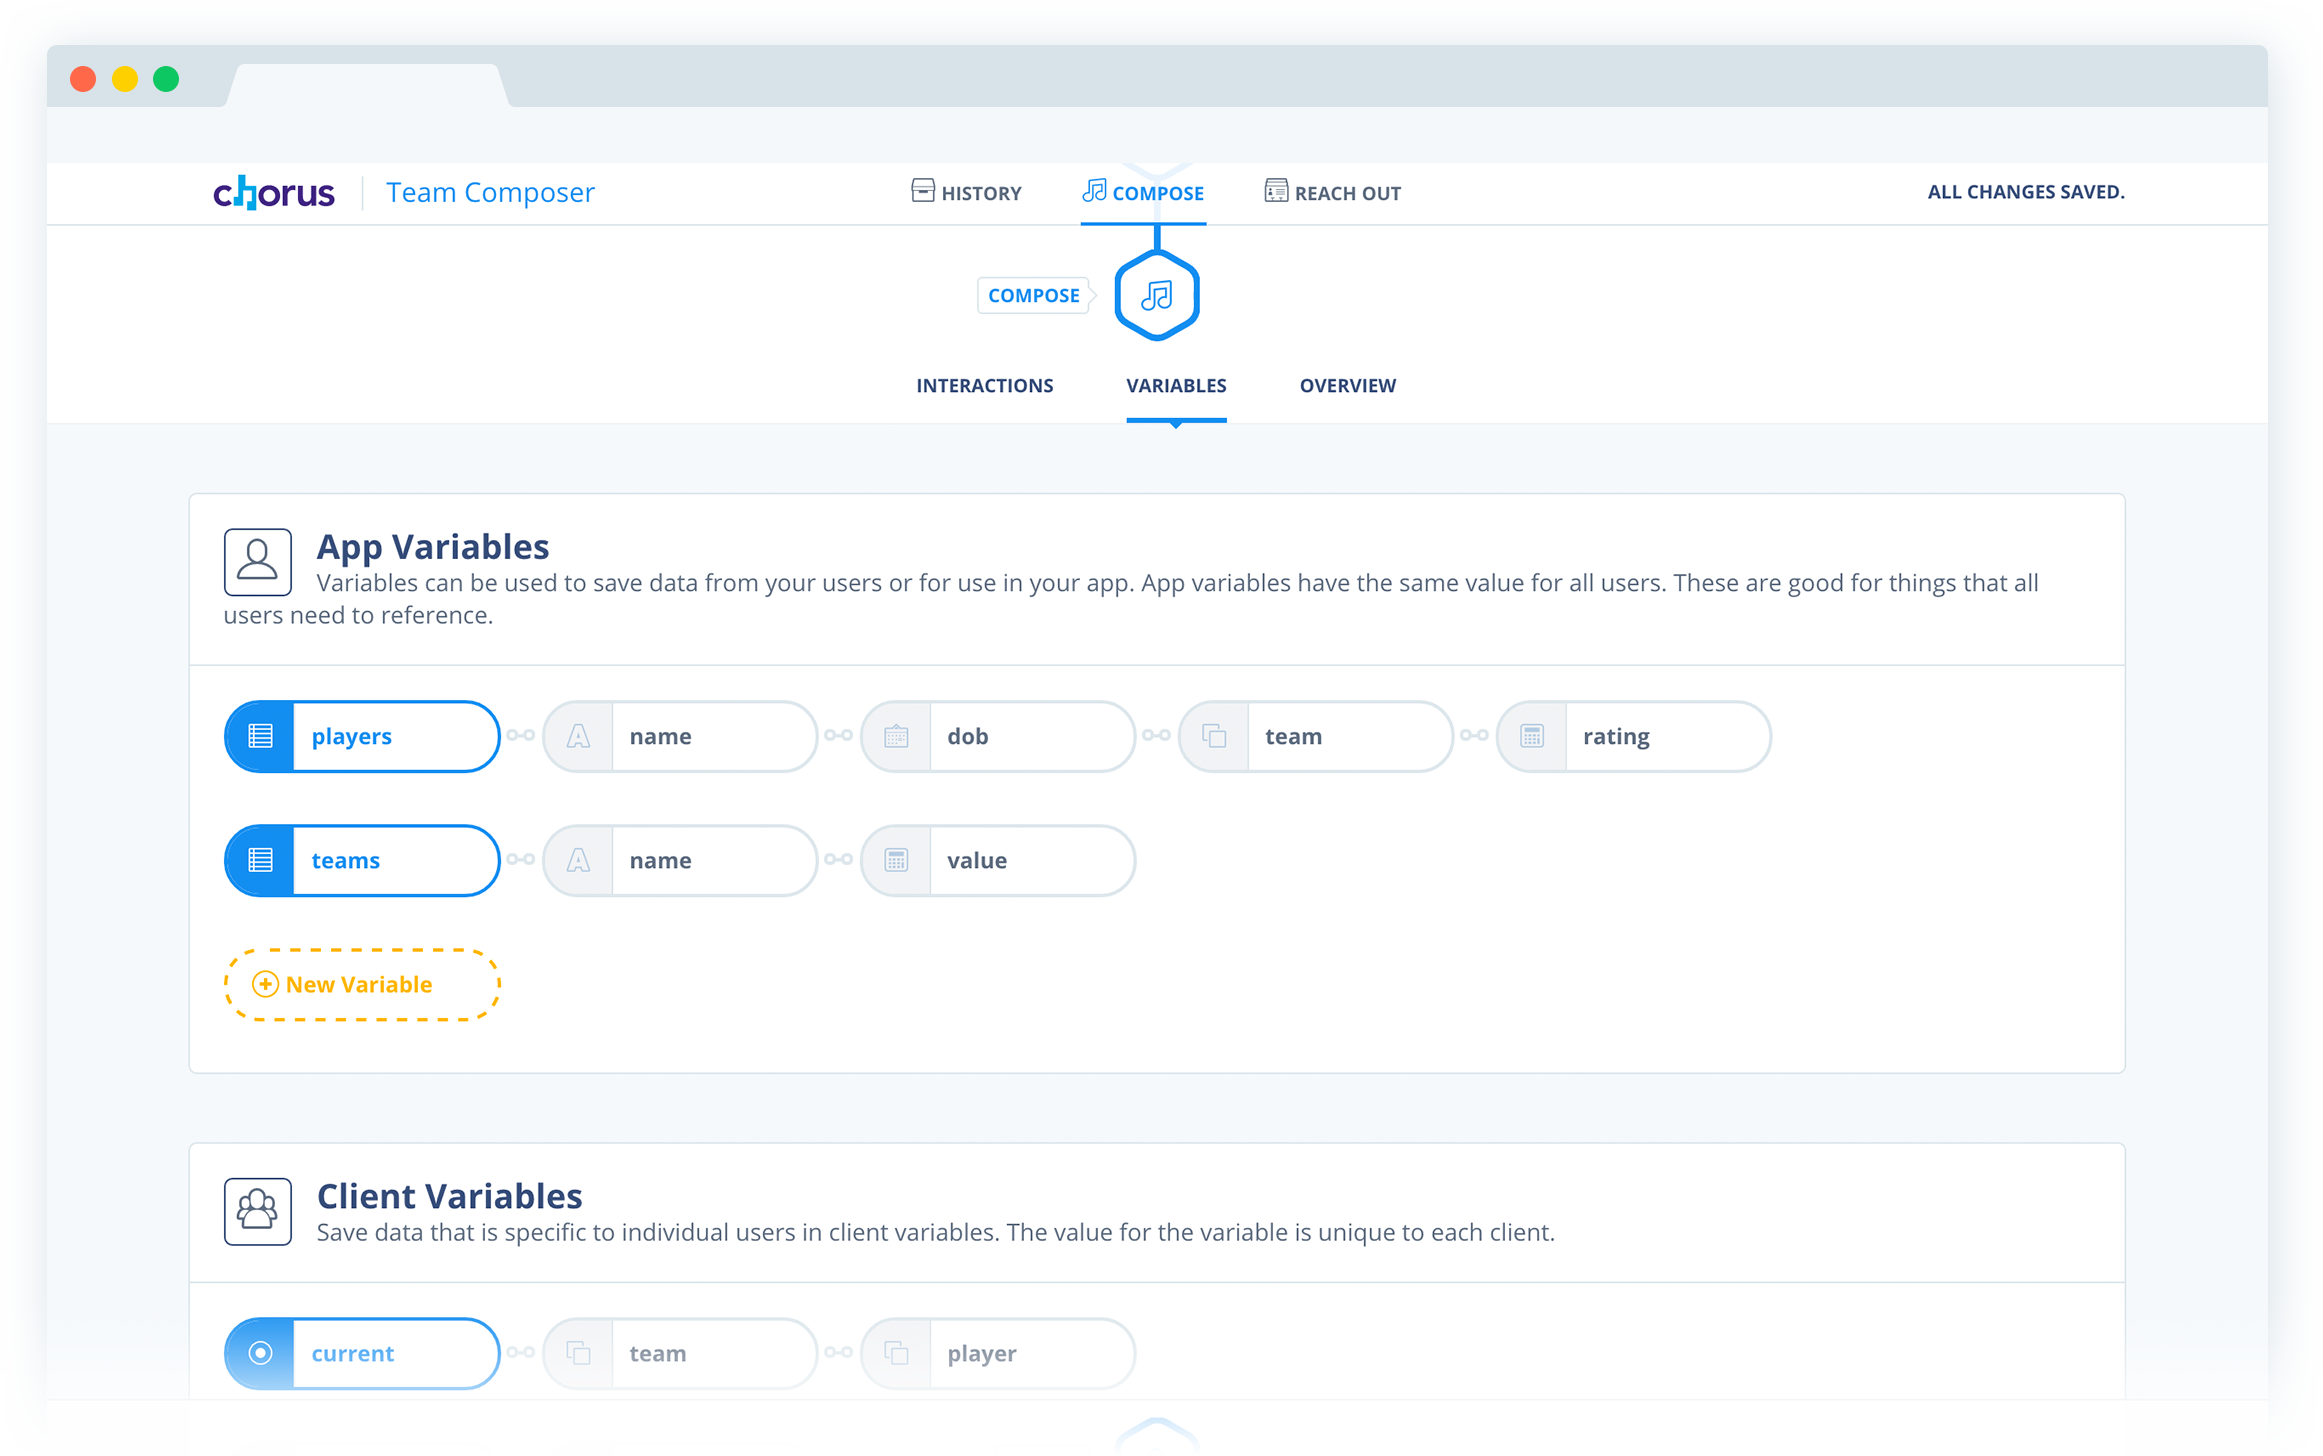Click the dob calendar icon

[x=896, y=736]
